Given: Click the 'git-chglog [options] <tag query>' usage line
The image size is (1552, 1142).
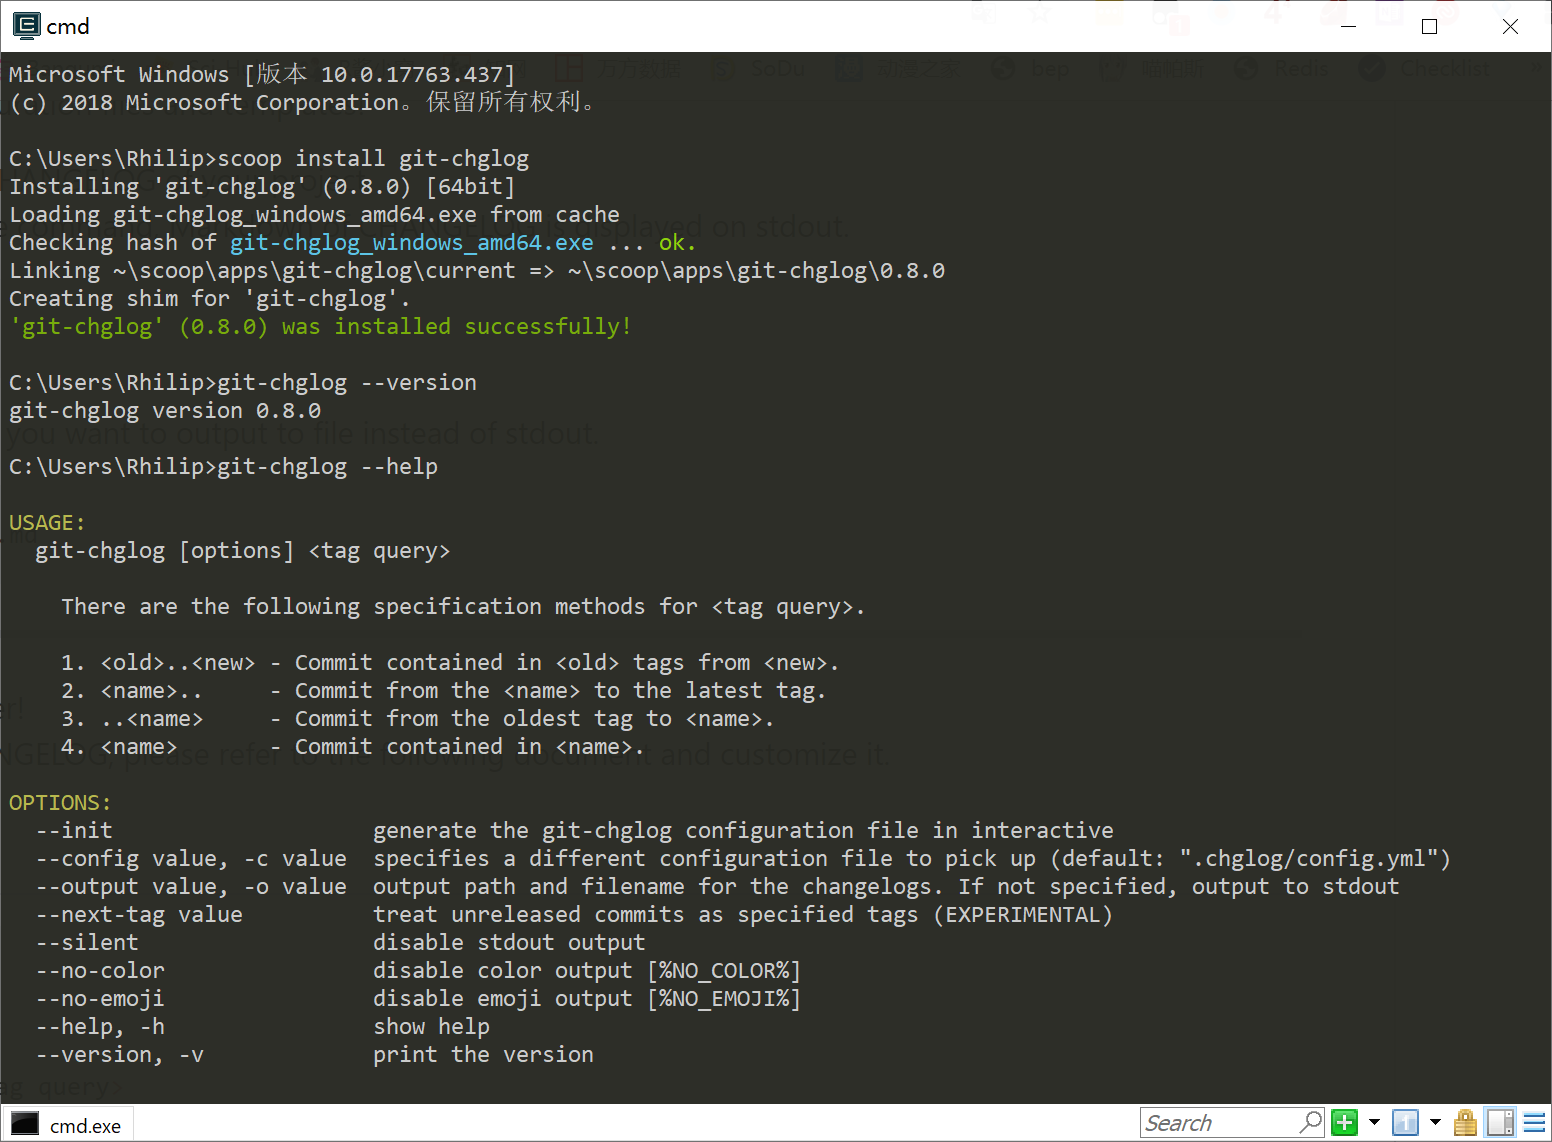Looking at the screenshot, I should coord(243,550).
